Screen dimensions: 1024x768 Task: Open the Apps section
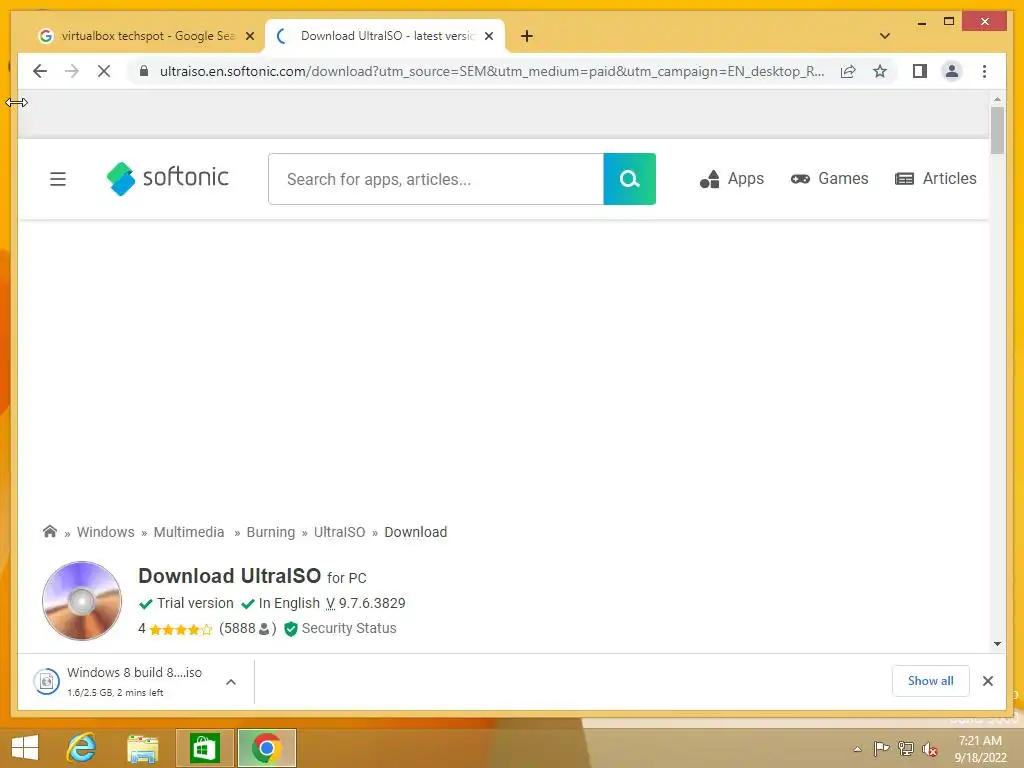tap(731, 178)
